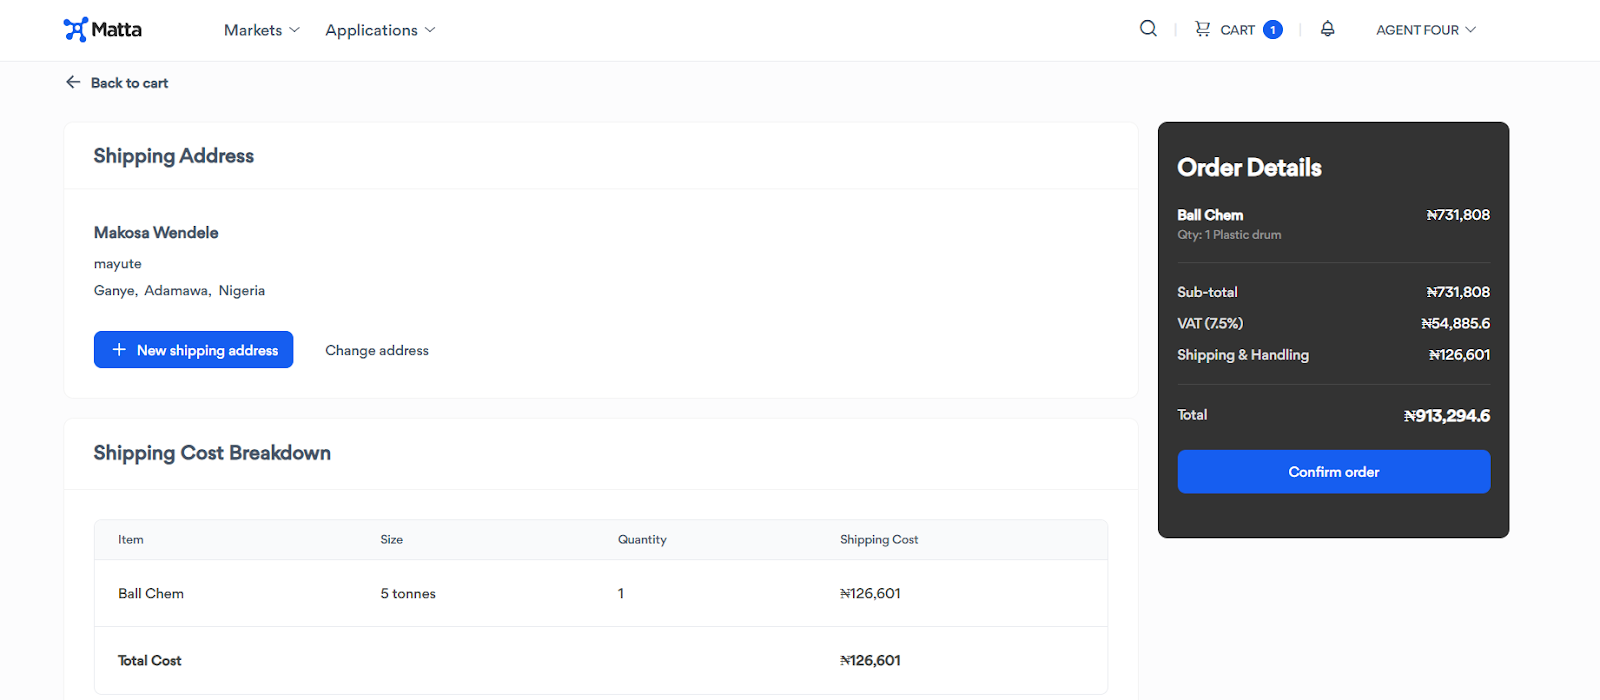The height and width of the screenshot is (700, 1600).
Task: Open the CART link in header
Action: (x=1237, y=30)
